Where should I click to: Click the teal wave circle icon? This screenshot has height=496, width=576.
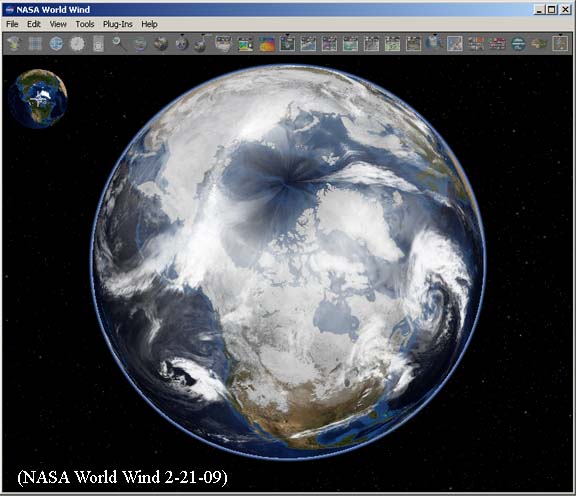[518, 44]
